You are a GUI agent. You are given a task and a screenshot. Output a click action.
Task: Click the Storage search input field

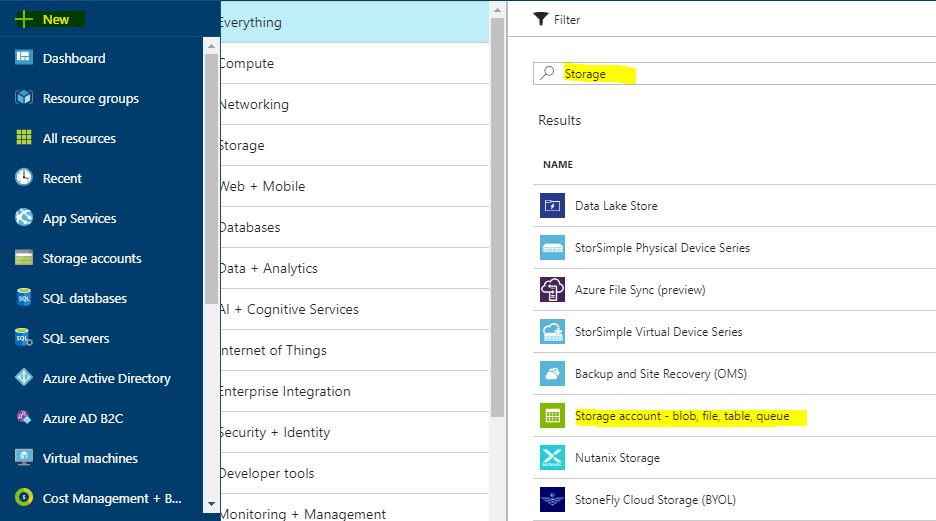pos(734,73)
